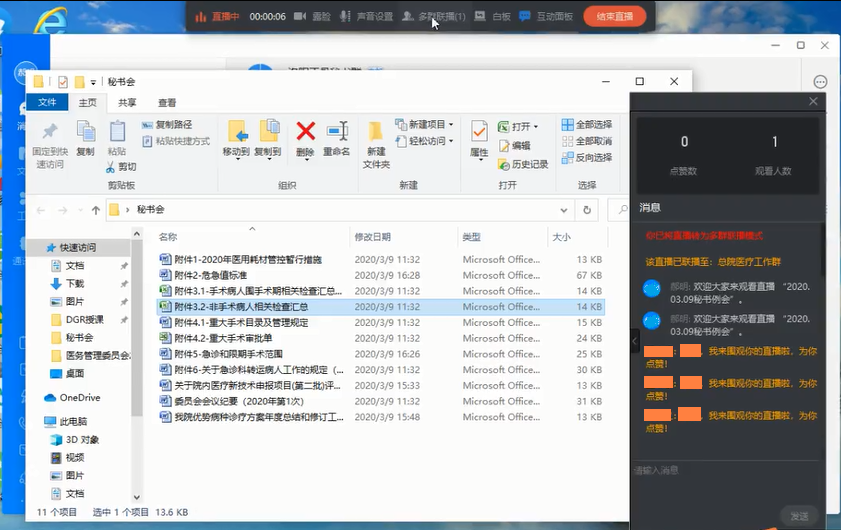Click the Forward navigation arrow
Image resolution: width=841 pixels, height=530 pixels.
[x=63, y=210]
